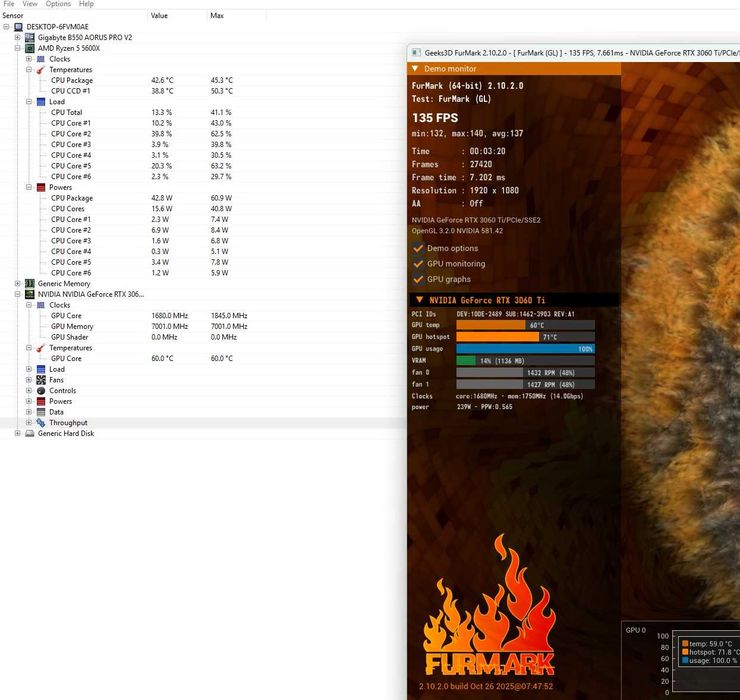Open the View menu
The image size is (740, 700).
[x=30, y=4]
